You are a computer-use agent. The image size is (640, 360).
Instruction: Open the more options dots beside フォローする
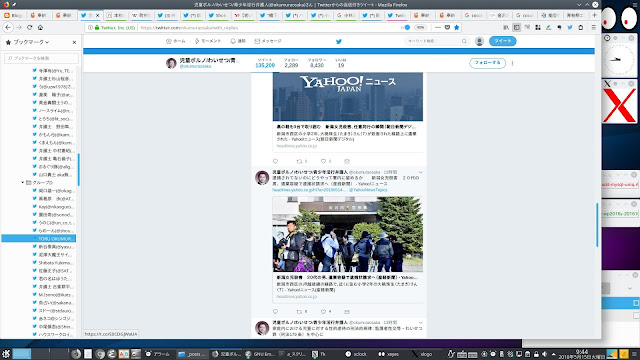(512, 63)
